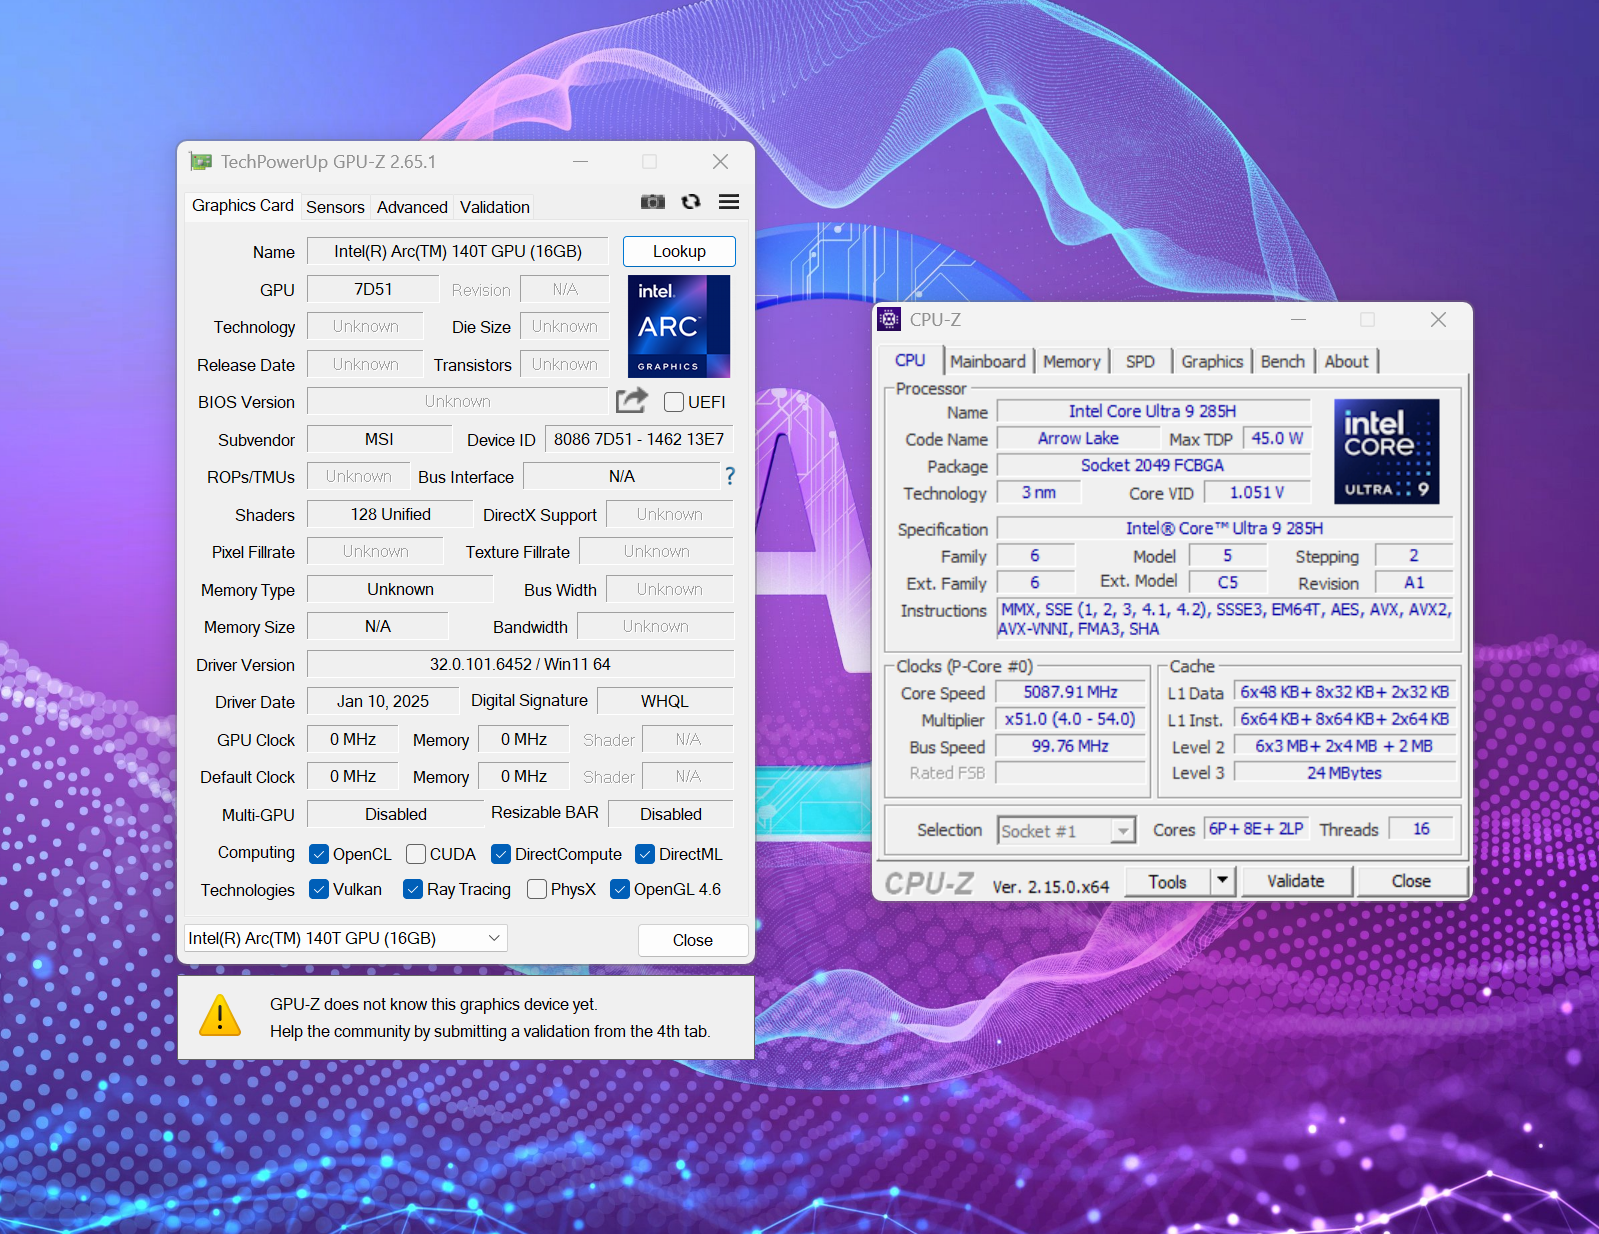Switch to GPU-Z Sensors tab
Image resolution: width=1599 pixels, height=1234 pixels.
click(x=335, y=207)
